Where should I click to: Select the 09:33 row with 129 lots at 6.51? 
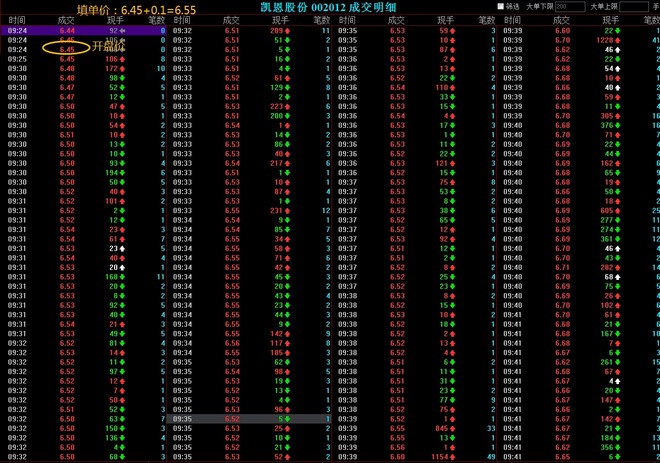pyautogui.click(x=249, y=88)
